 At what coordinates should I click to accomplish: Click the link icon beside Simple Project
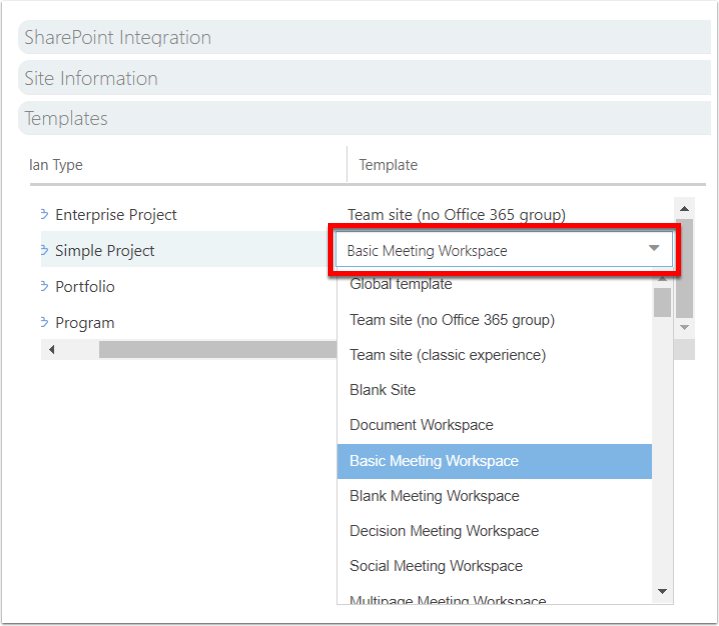(44, 250)
